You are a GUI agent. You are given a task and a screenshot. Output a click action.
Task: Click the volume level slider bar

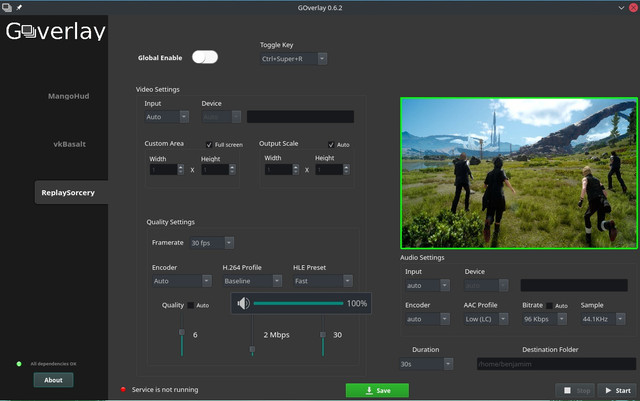297,303
